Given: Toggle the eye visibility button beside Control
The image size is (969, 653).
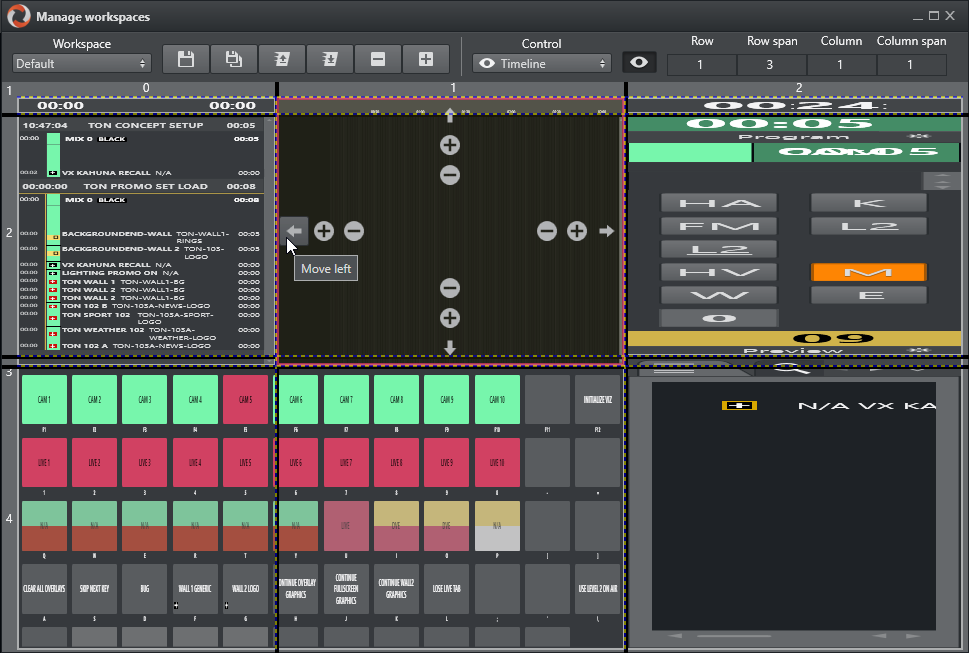Looking at the screenshot, I should click(x=639, y=62).
